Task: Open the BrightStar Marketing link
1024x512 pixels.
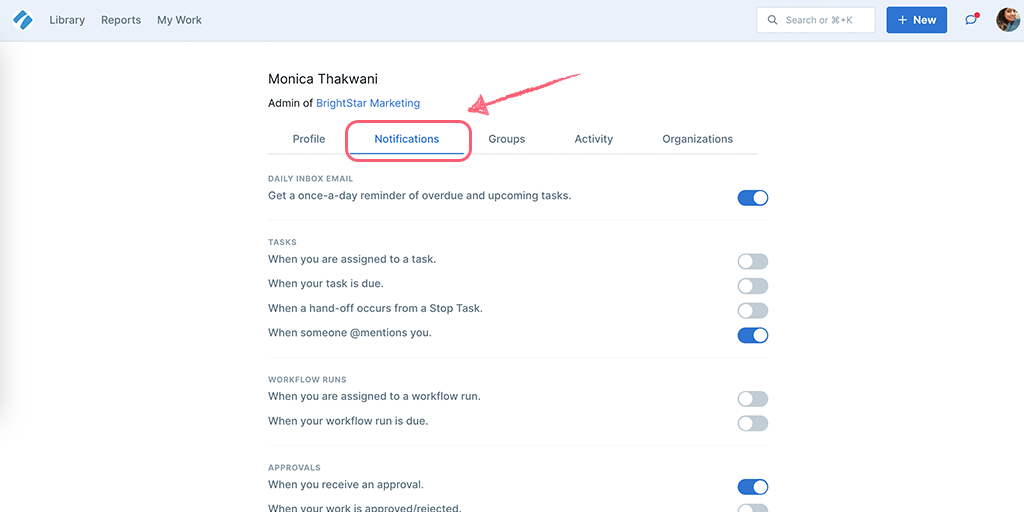Action: (368, 103)
